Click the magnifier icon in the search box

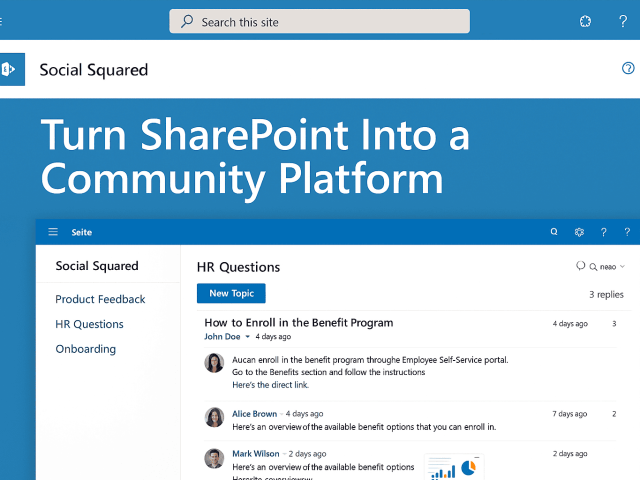[187, 21]
